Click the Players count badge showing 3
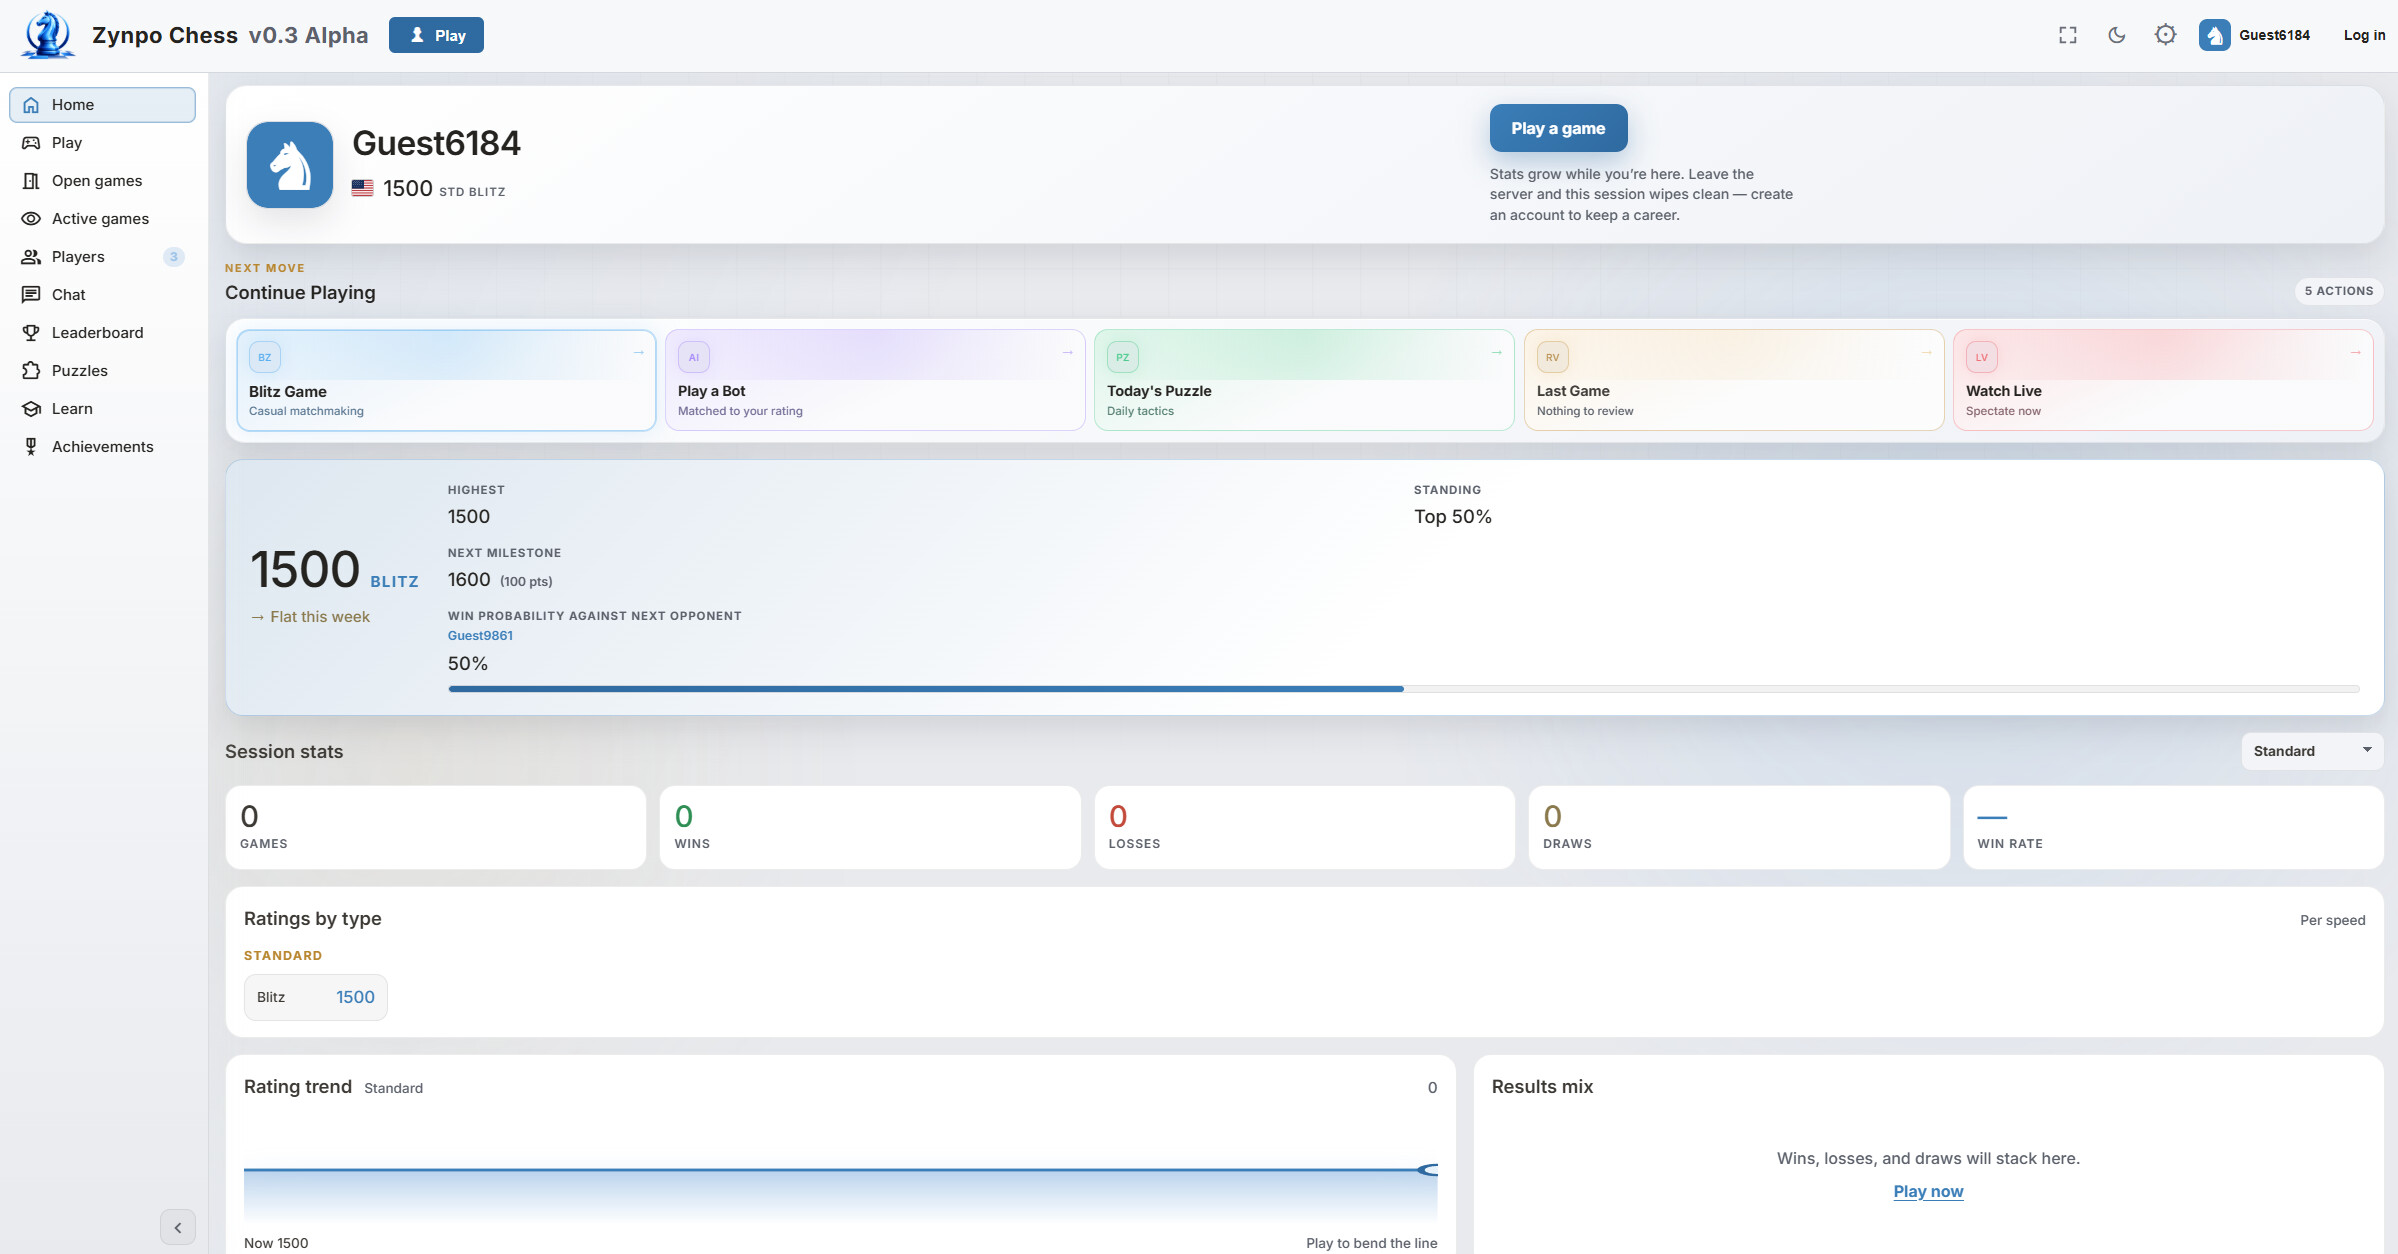The width and height of the screenshot is (2398, 1254). pos(174,257)
